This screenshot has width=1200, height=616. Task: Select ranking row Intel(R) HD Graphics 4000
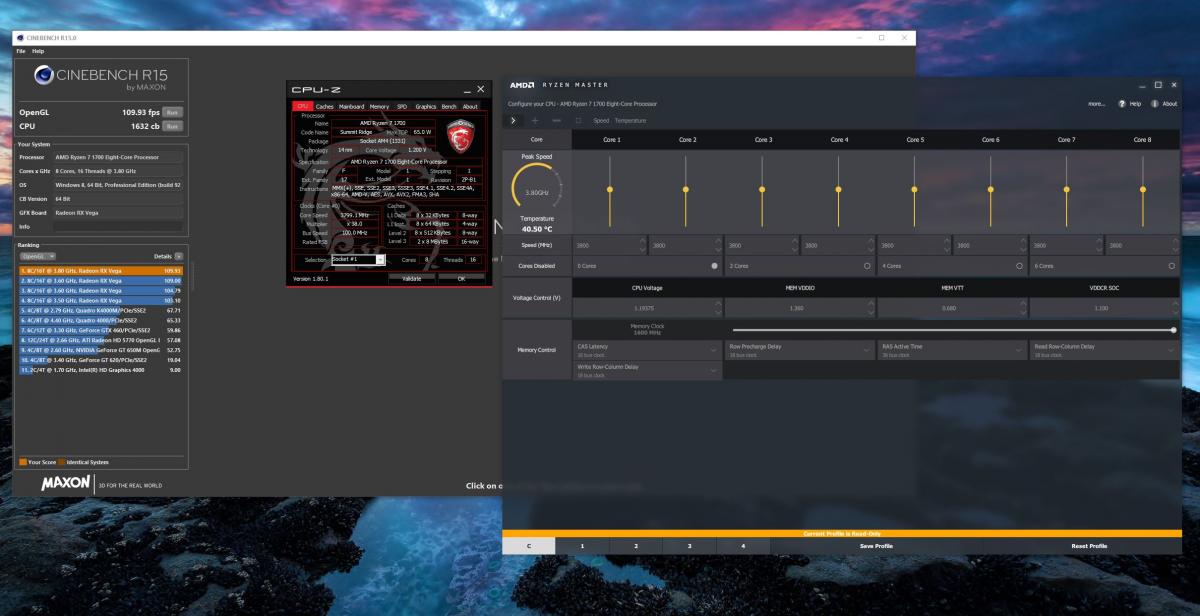[101, 370]
